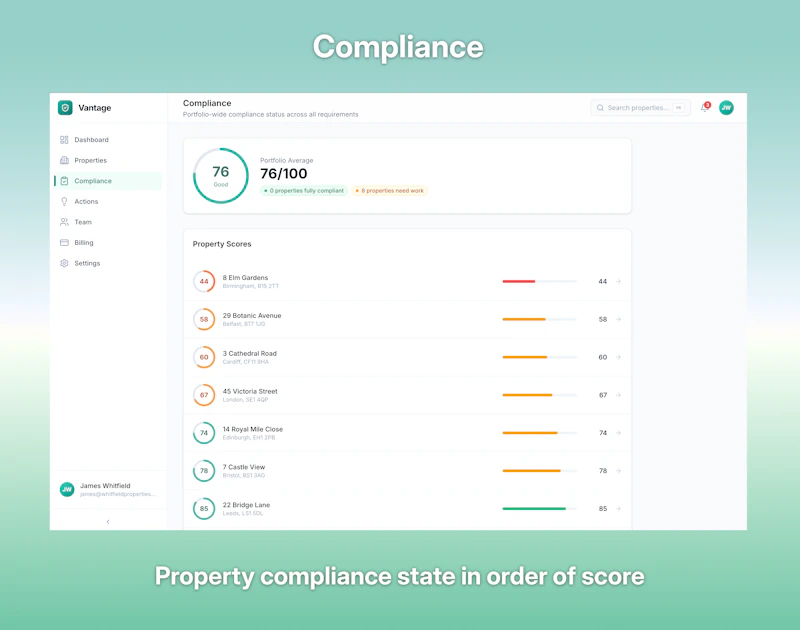
Task: Click the Settings gear icon
Action: [x=64, y=263]
